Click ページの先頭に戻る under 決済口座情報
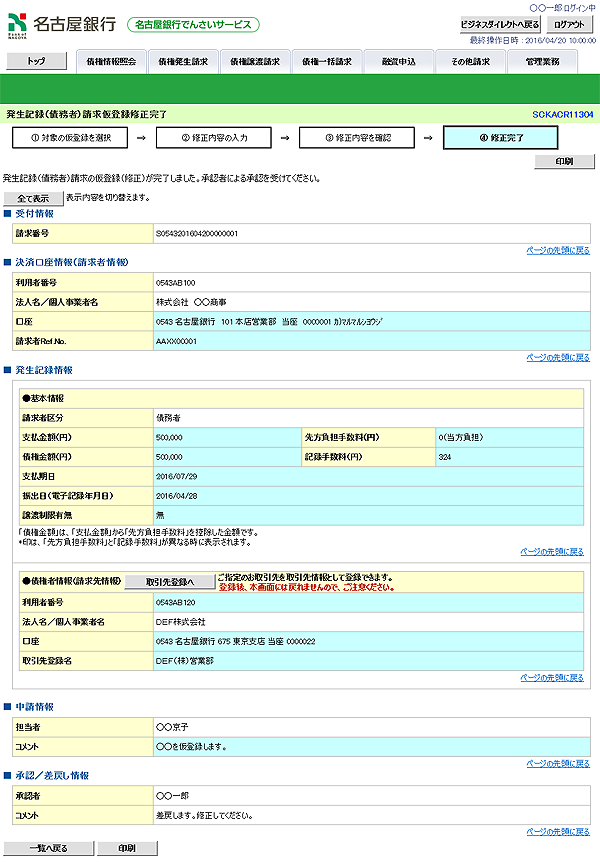This screenshot has height=864, width=600. click(x=558, y=358)
